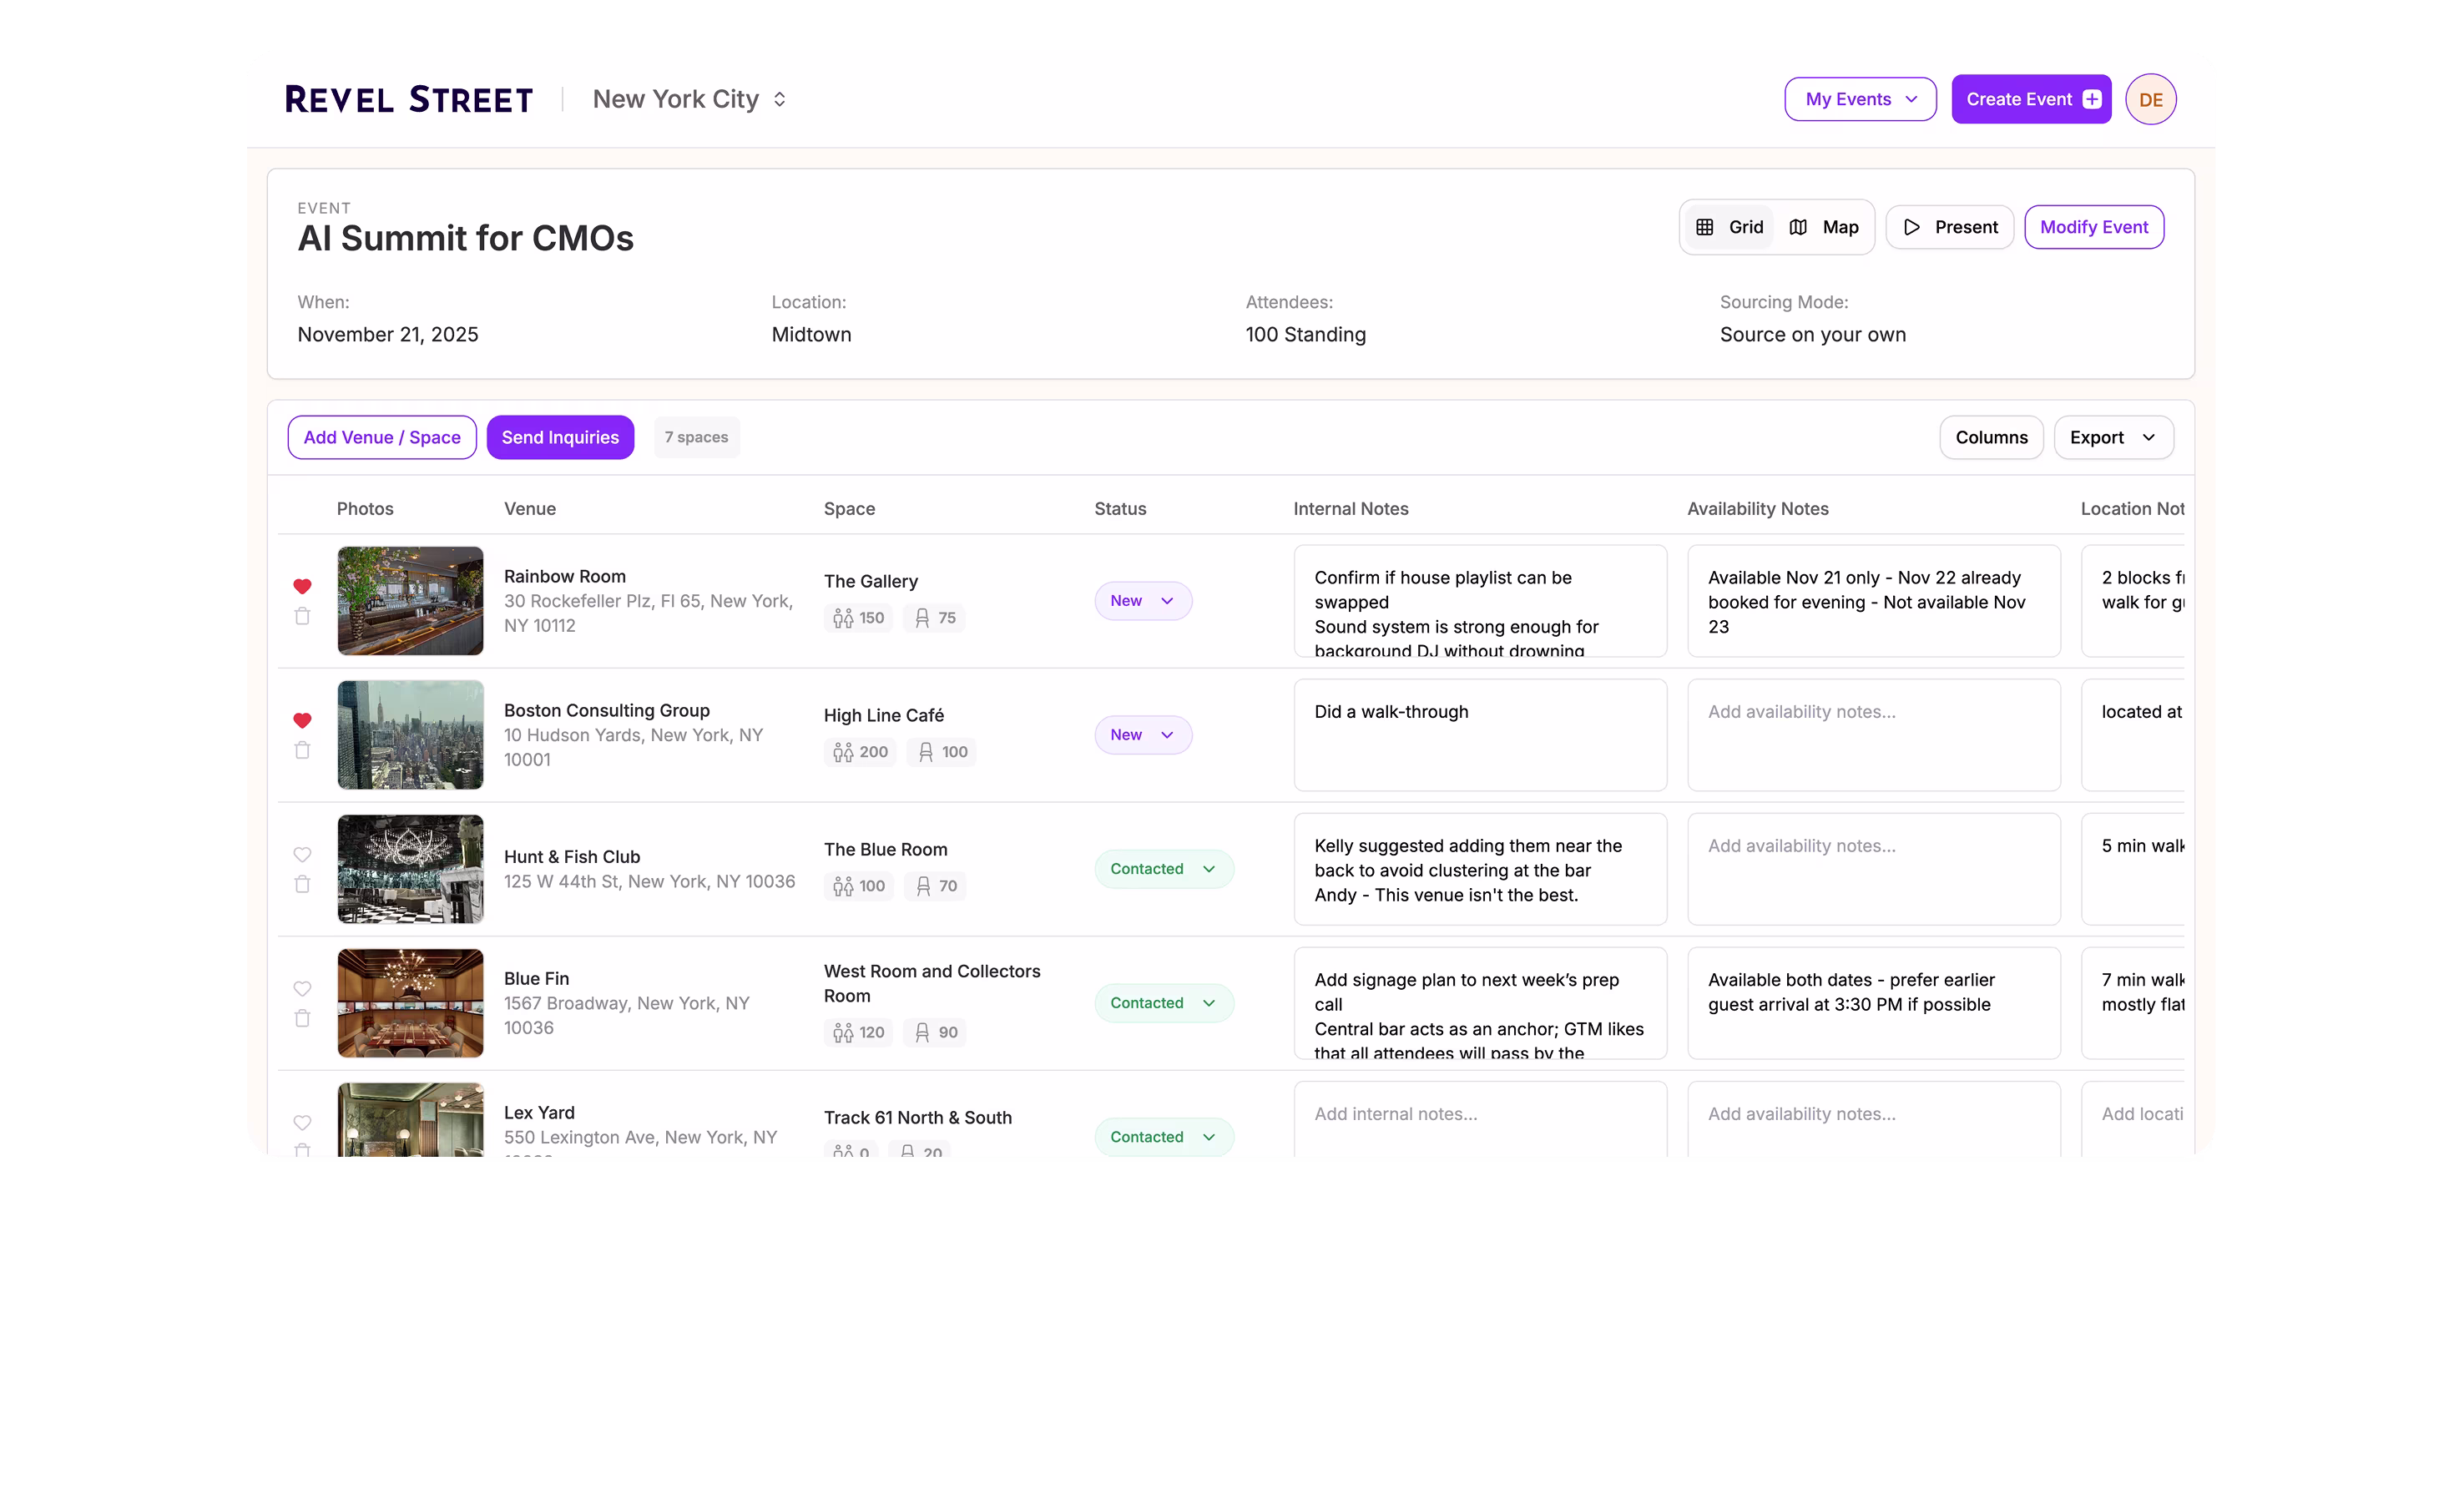Open the New York City selector
Viewport: 2464px width, 1489px height.
click(x=690, y=99)
